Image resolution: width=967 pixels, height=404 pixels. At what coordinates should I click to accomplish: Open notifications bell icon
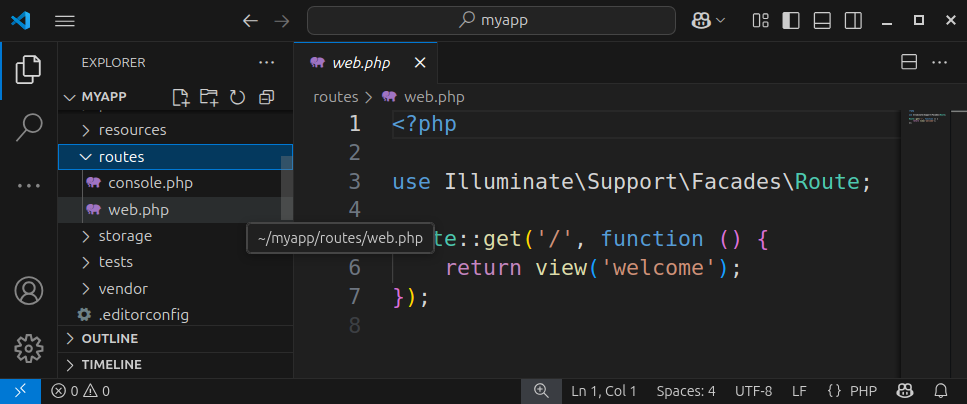click(941, 390)
